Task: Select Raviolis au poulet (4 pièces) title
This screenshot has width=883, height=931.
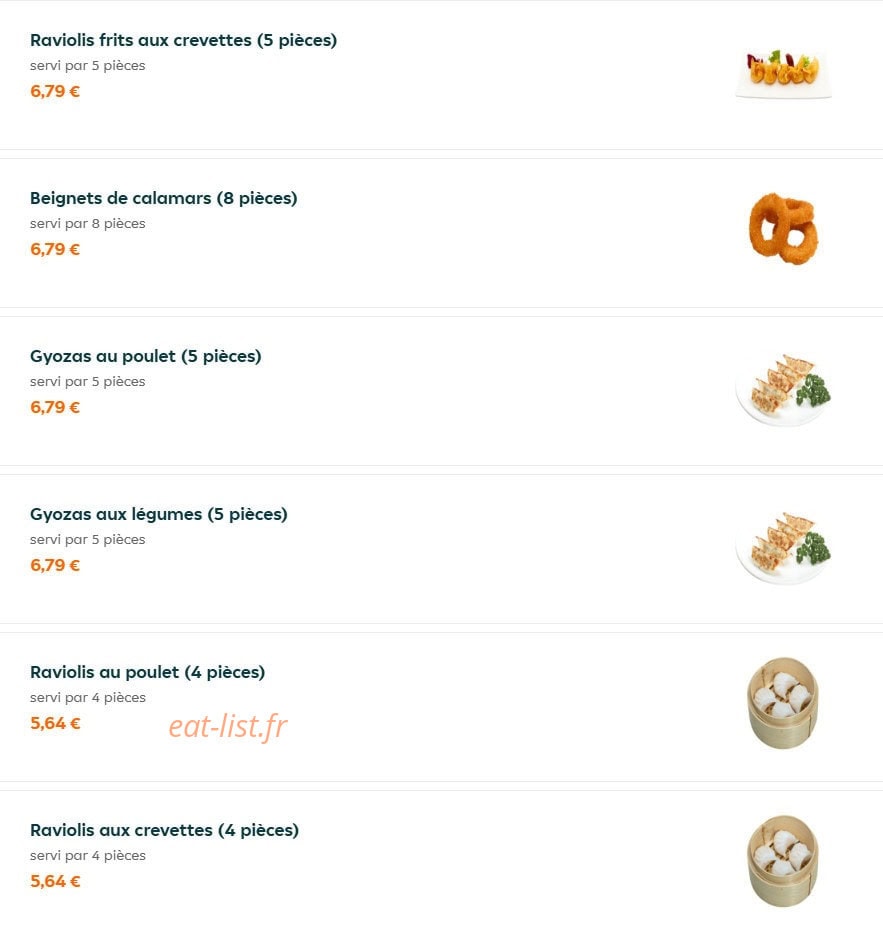Action: pos(147,672)
